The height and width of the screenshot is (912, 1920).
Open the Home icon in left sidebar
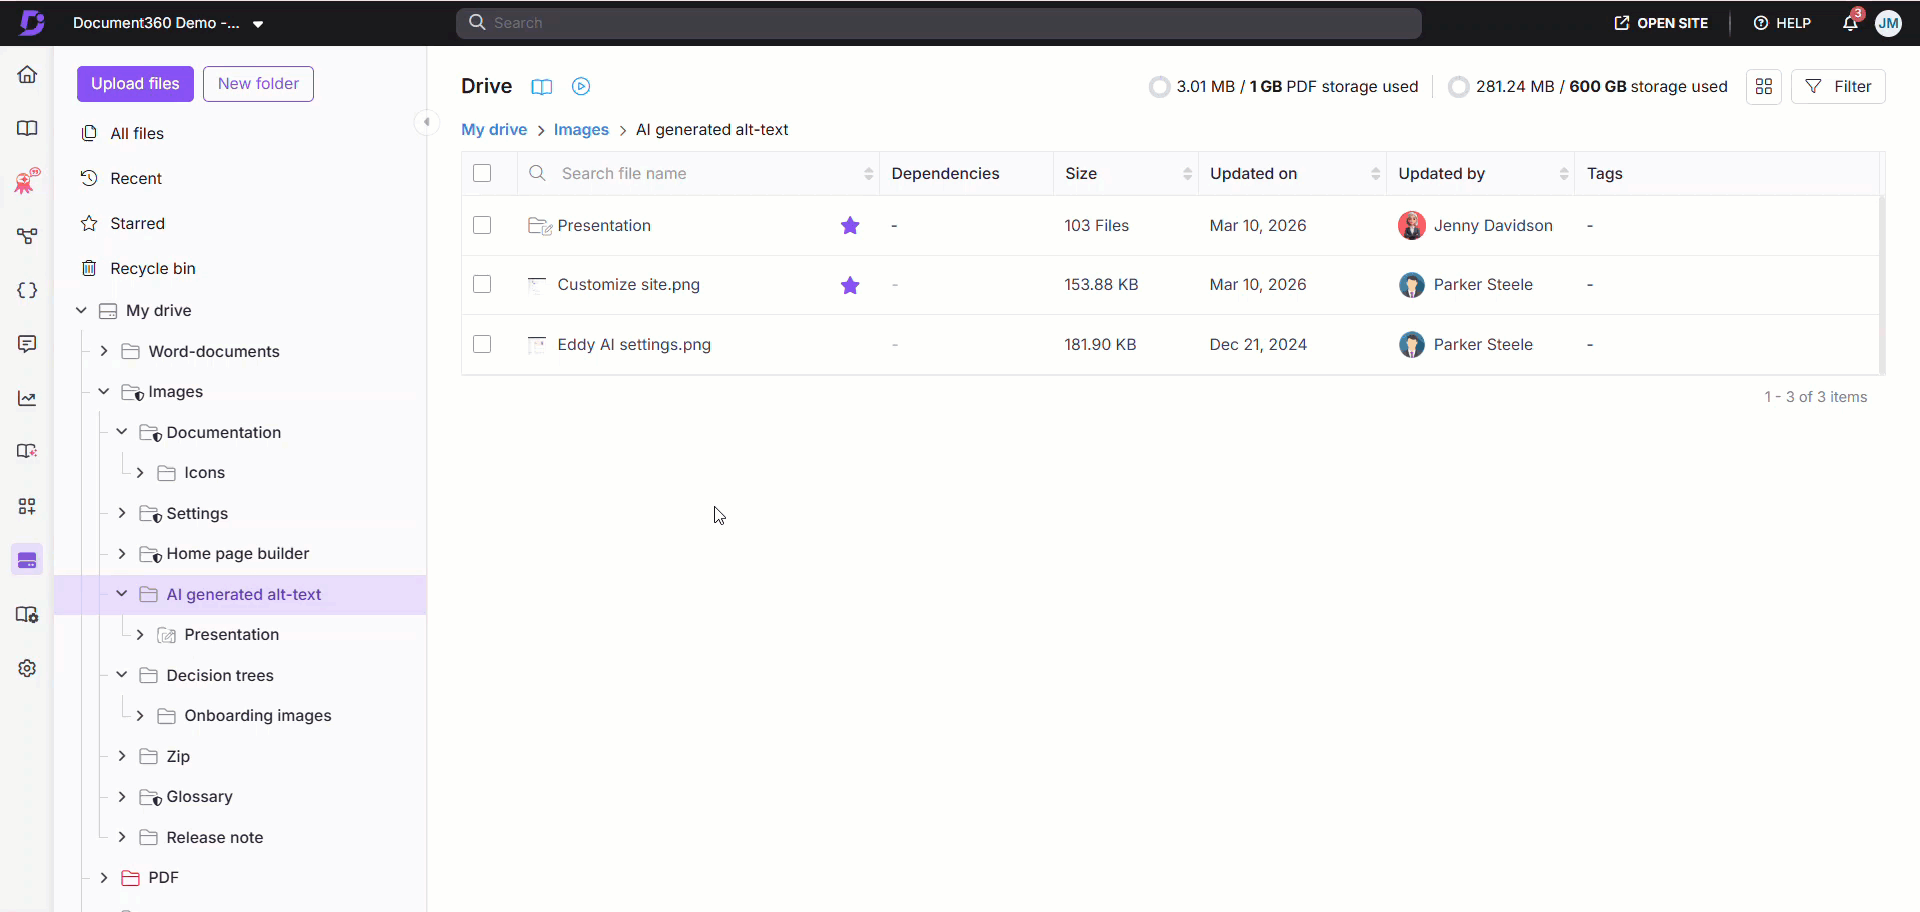[x=27, y=75]
